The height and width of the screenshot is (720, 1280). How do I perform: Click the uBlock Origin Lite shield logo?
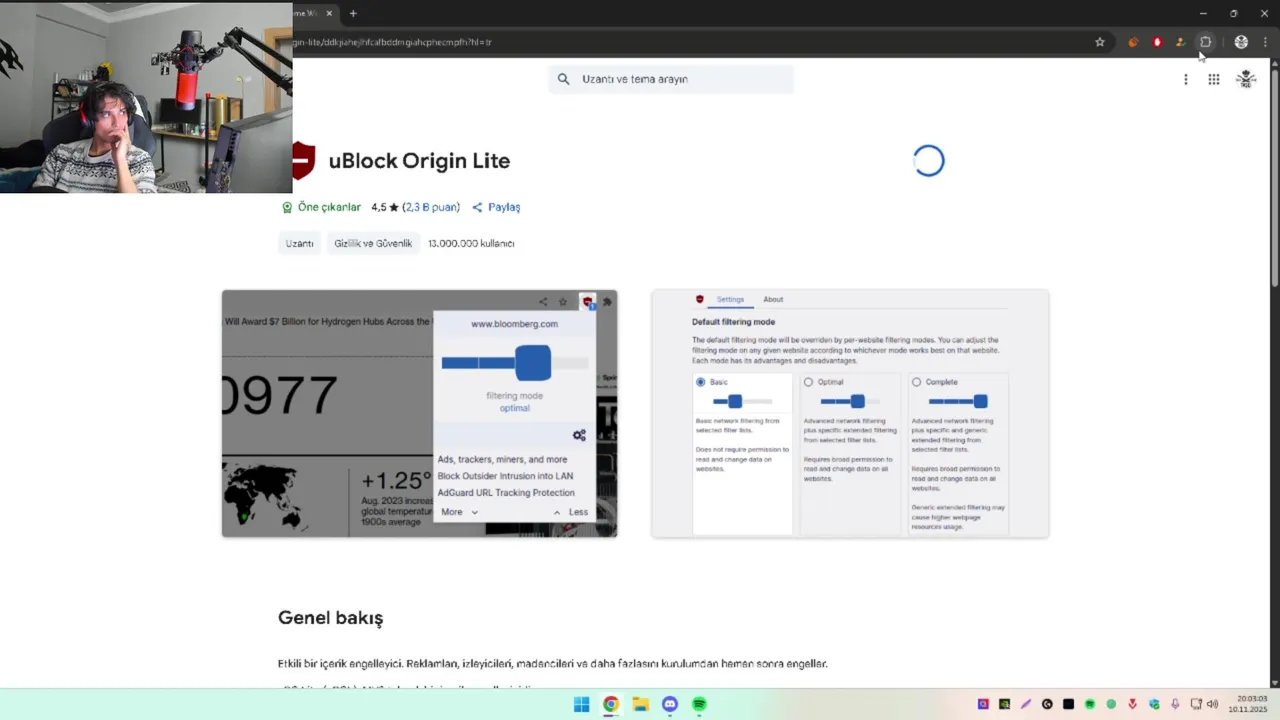[x=303, y=161]
